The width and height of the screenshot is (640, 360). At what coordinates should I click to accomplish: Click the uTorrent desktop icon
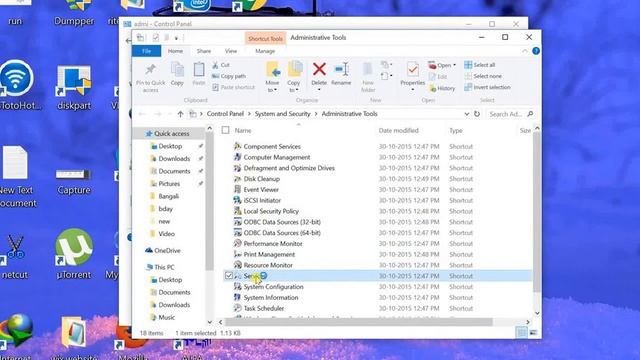coord(74,248)
